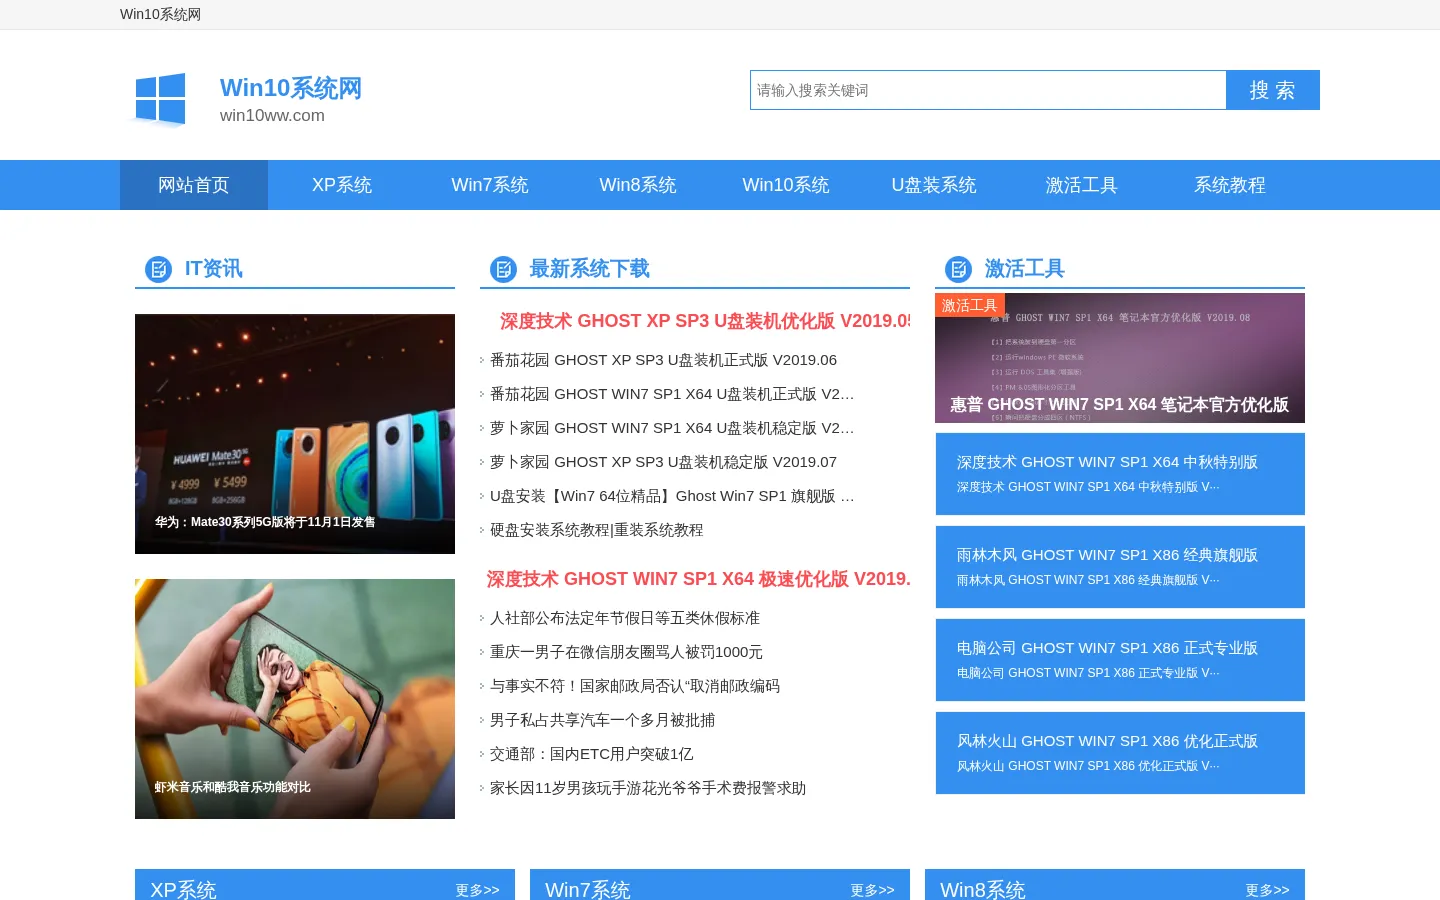Open 萝卜家园 GHOST WIN7 SP1 X64 U盘装机稳定版 link
This screenshot has height=900, width=1440.
coord(672,428)
